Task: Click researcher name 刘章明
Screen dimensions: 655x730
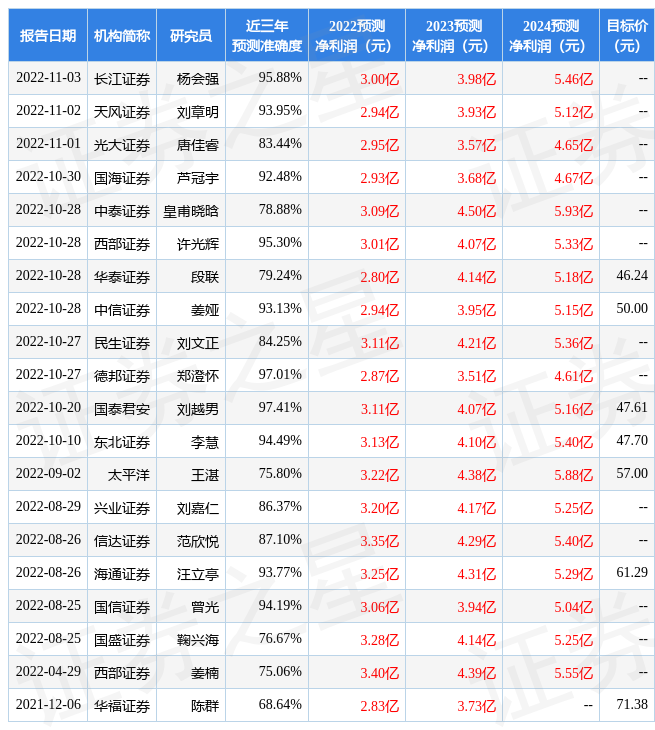Action: pos(198,112)
